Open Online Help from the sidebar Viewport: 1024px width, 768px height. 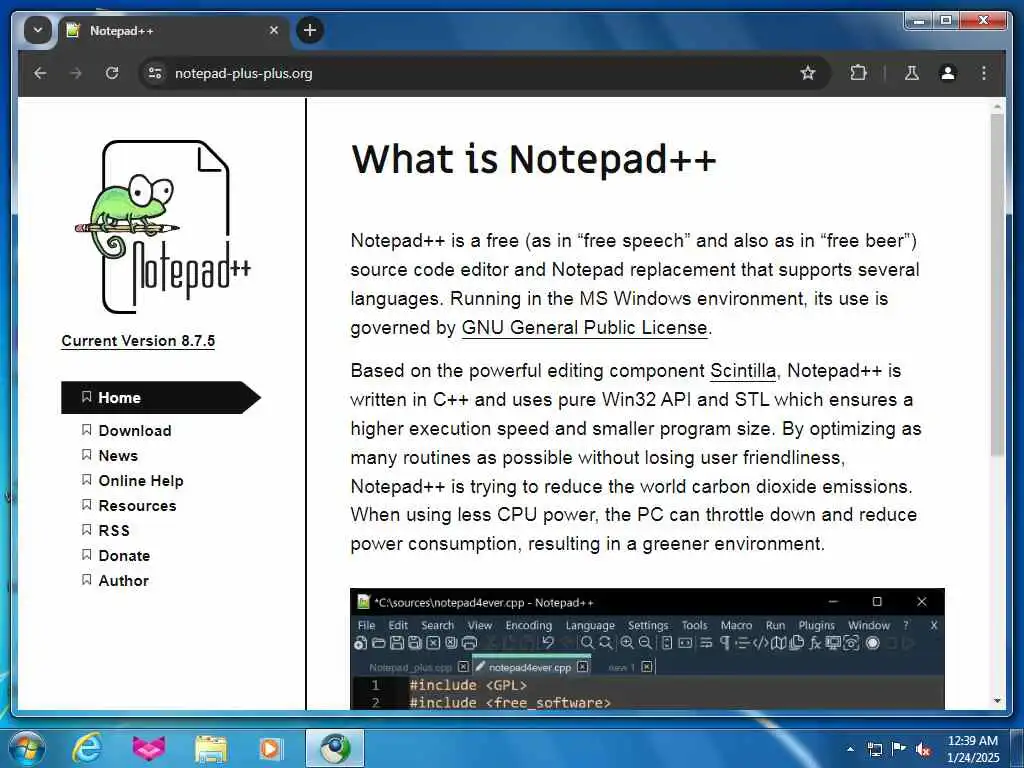[140, 481]
